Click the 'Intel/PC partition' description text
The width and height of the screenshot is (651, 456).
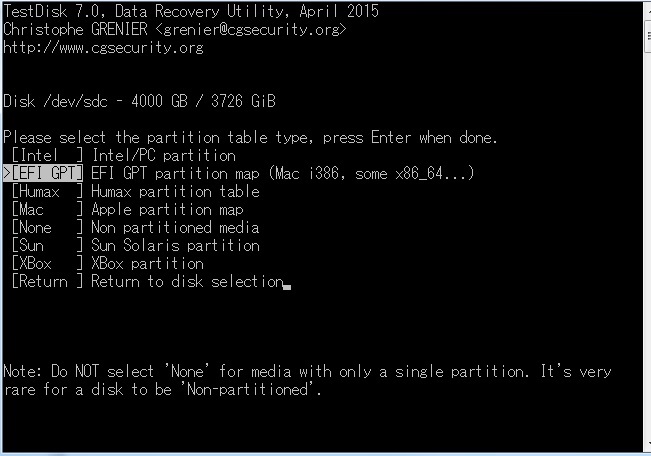[x=163, y=155]
